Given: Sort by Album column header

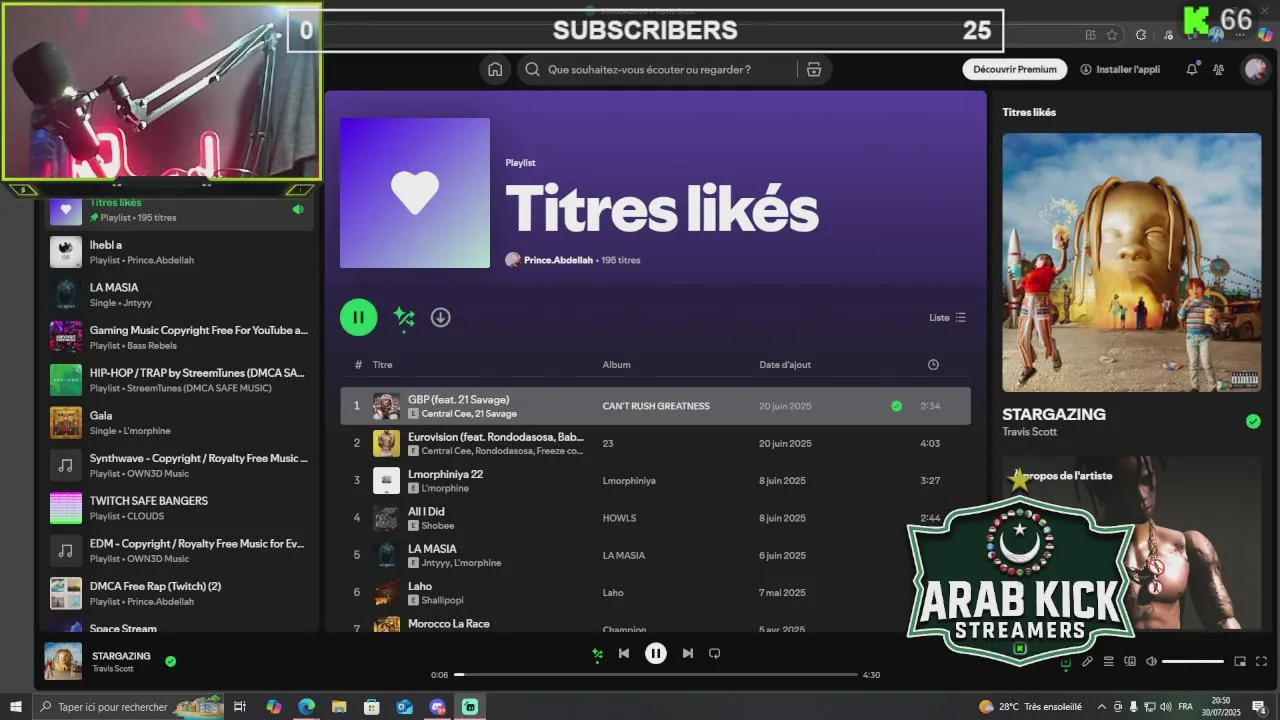Looking at the screenshot, I should point(616,365).
